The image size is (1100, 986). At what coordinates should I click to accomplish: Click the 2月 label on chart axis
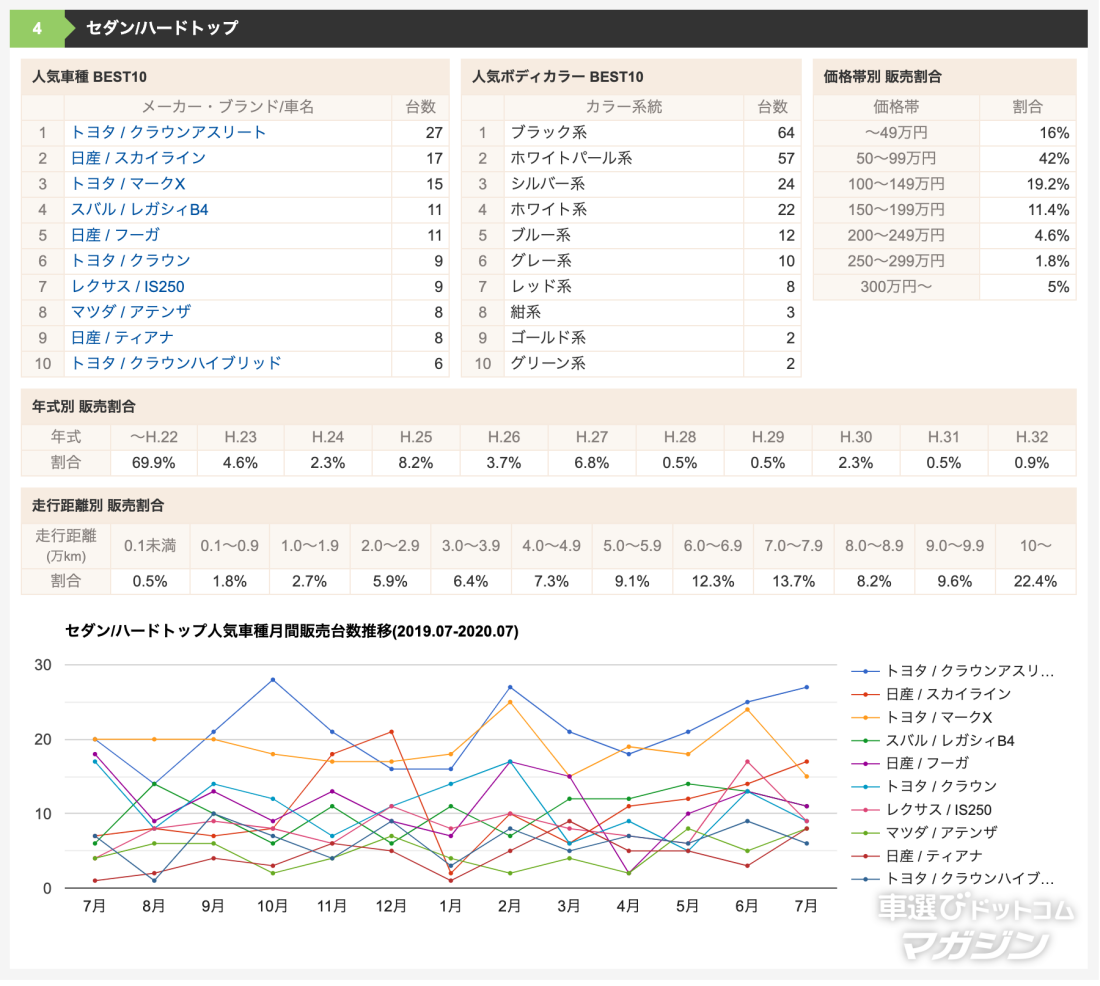[509, 906]
